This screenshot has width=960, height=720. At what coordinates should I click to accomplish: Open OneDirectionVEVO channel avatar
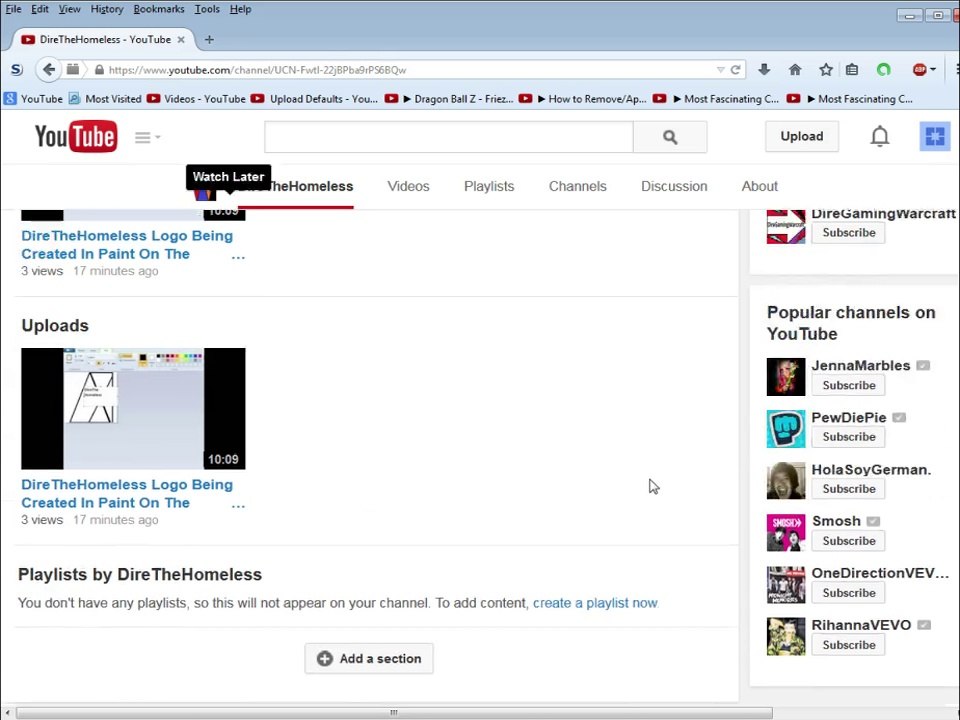point(786,585)
